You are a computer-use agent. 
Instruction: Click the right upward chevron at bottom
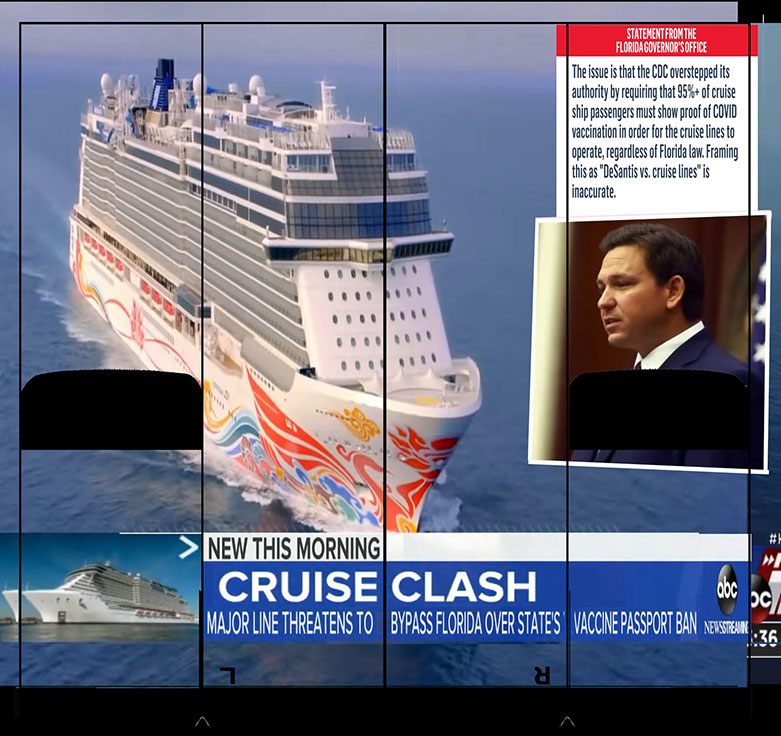[567, 722]
